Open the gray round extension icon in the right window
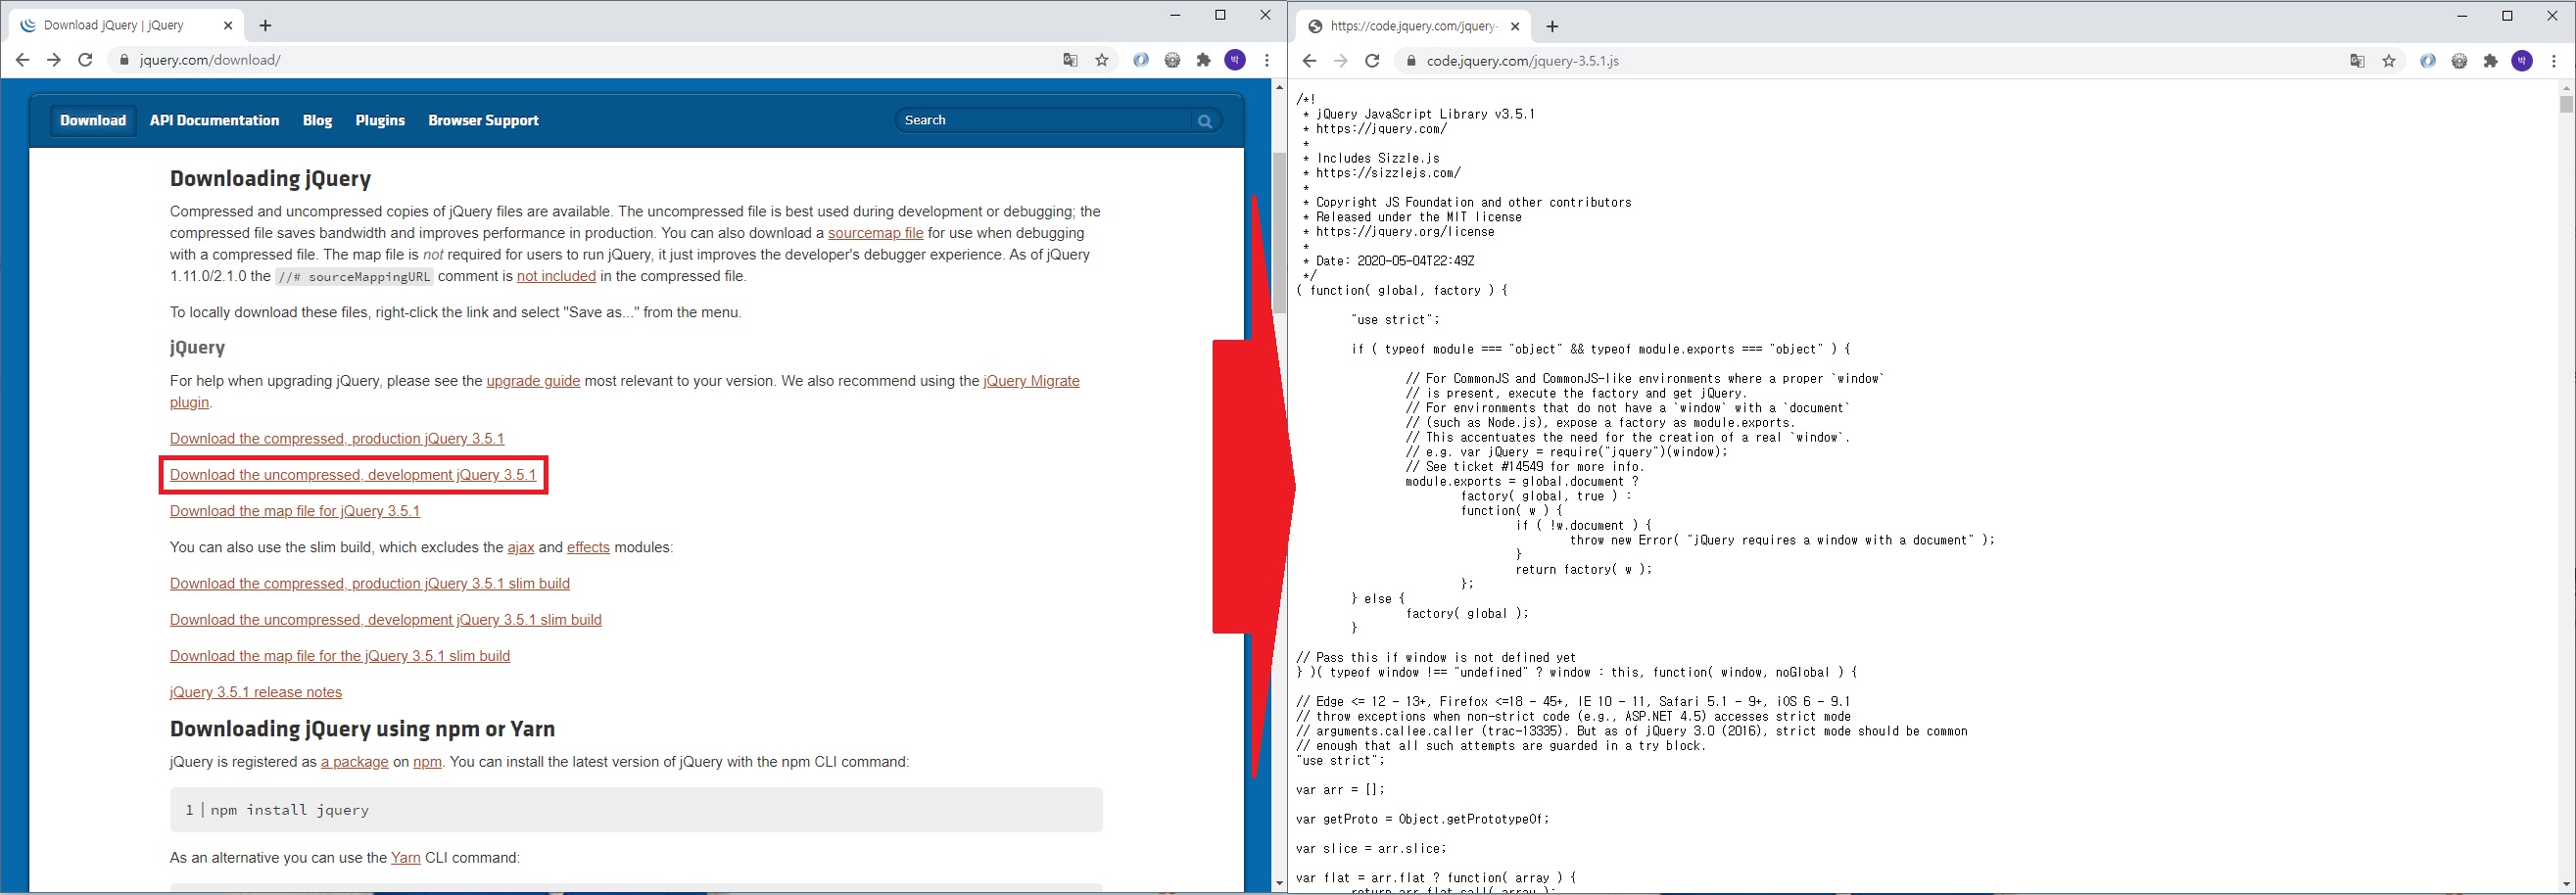This screenshot has width=2576, height=895. (x=2459, y=61)
